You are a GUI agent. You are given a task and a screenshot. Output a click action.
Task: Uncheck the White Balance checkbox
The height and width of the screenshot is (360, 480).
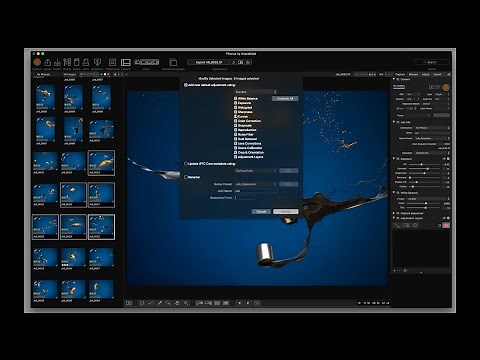[235, 99]
